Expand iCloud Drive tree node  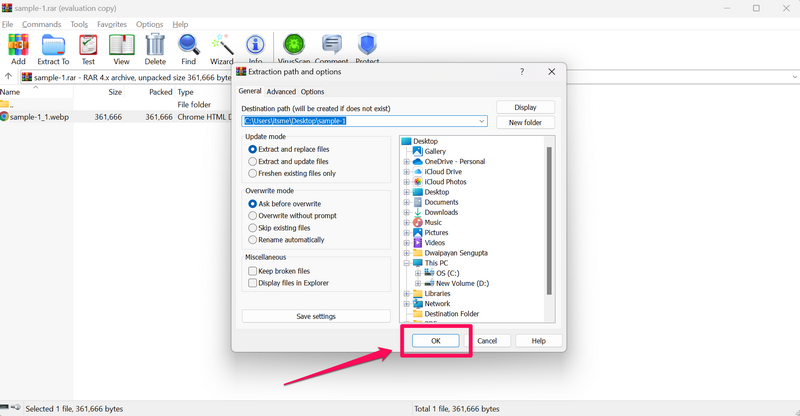(407, 172)
